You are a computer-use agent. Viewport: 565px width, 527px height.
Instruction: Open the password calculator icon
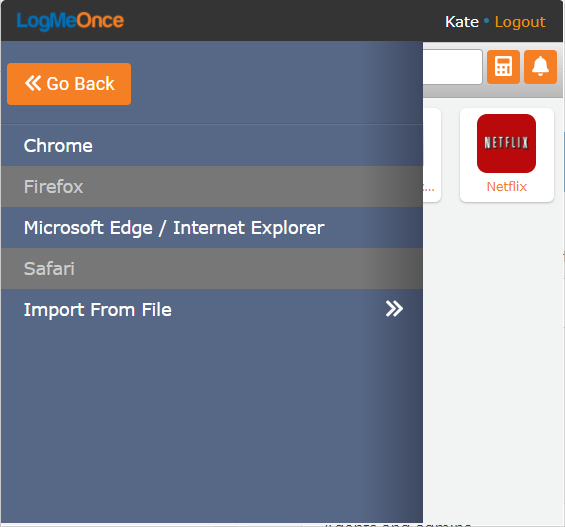[503, 67]
